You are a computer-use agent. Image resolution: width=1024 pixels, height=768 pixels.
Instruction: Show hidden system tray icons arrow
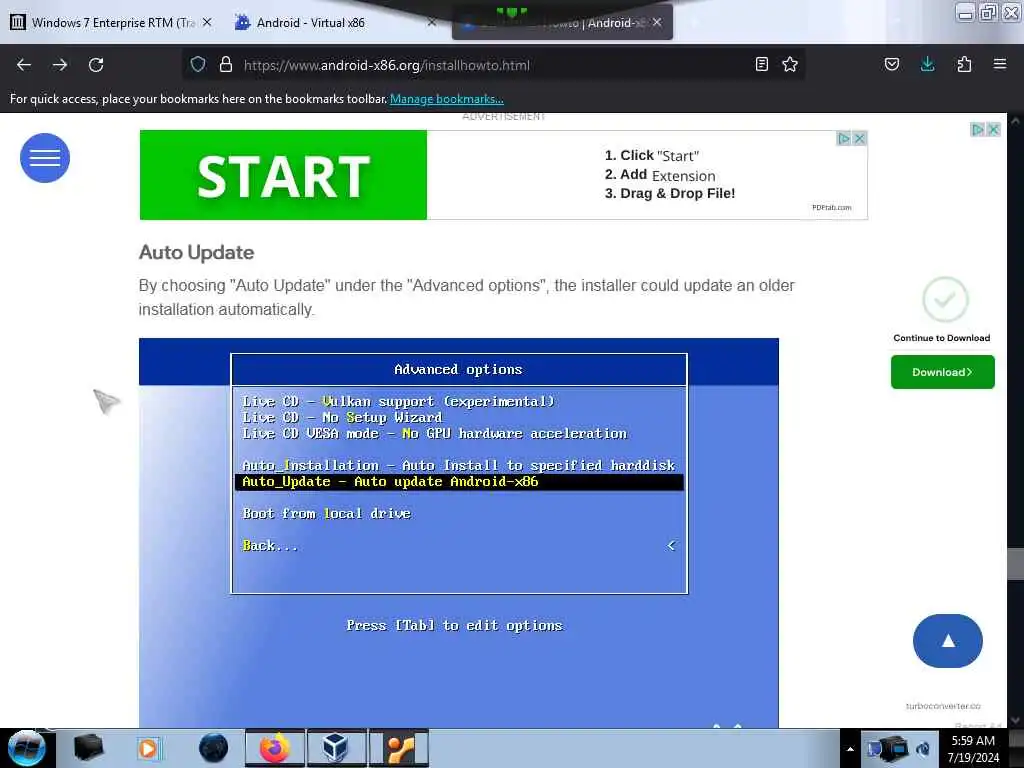point(850,749)
